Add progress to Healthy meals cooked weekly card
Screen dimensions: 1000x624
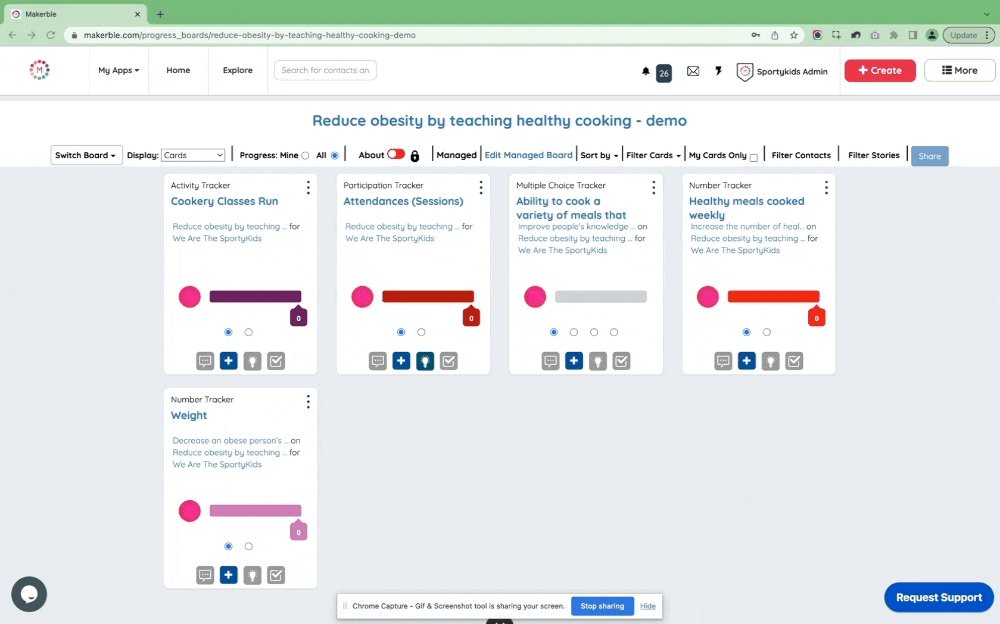(747, 360)
